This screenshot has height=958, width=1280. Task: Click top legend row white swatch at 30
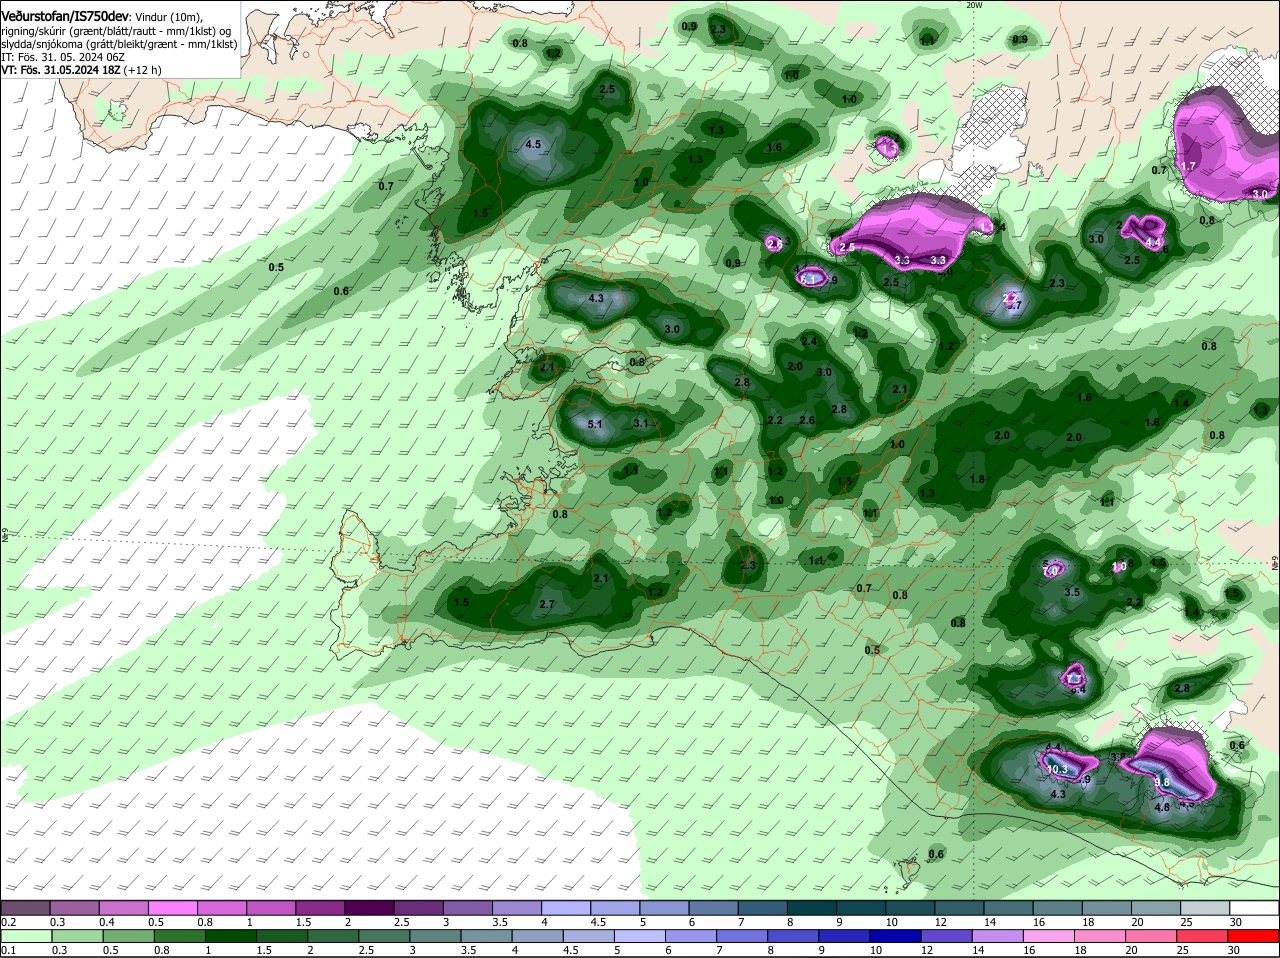[1254, 907]
